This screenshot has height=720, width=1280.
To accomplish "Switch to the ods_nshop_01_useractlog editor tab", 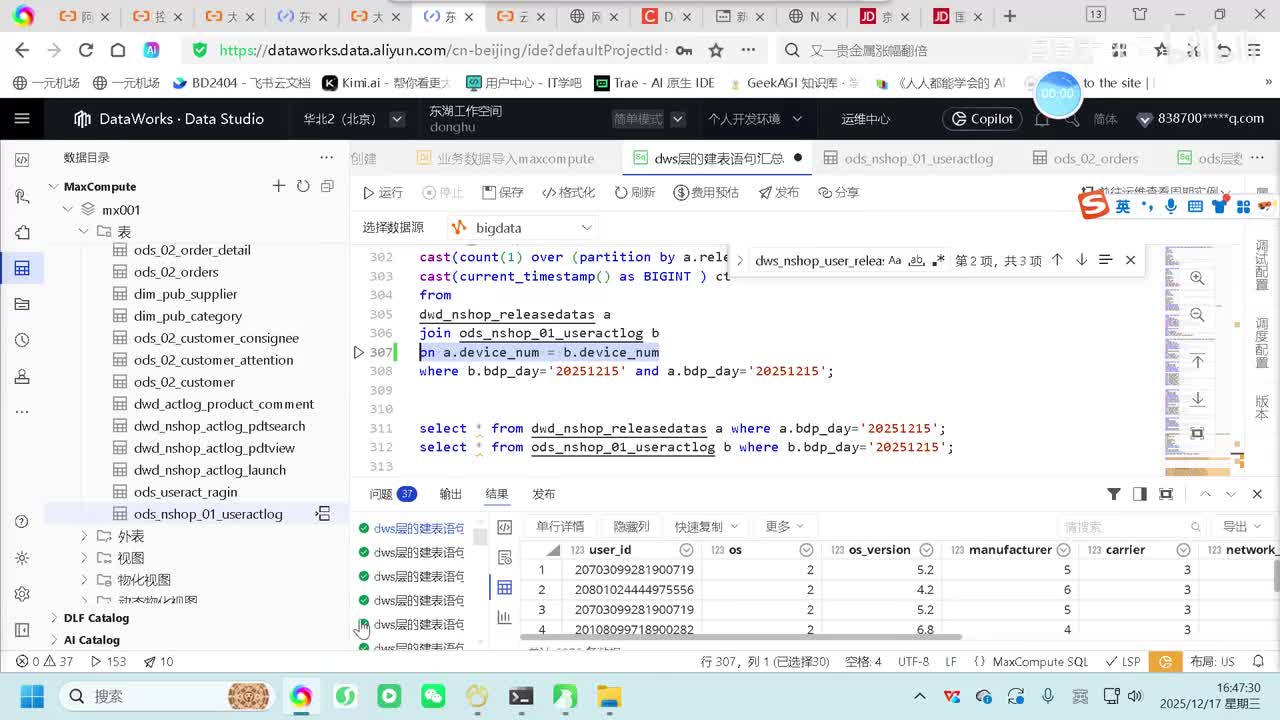I will [x=908, y=158].
